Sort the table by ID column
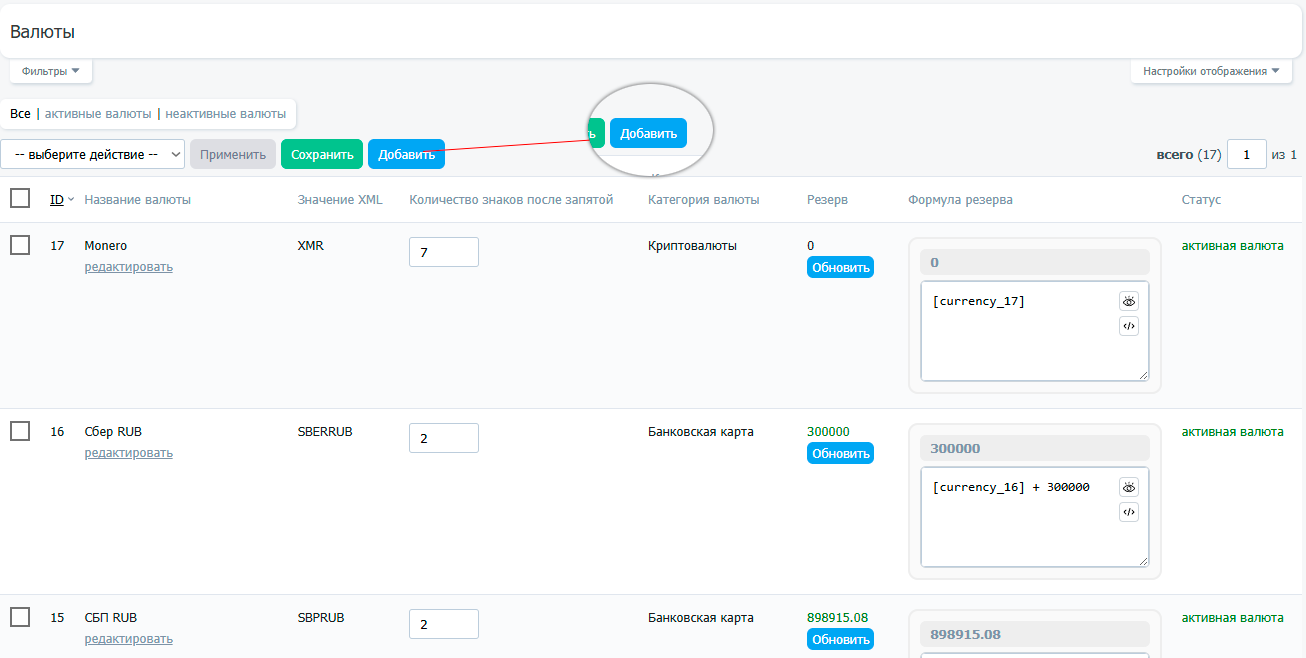 [57, 199]
